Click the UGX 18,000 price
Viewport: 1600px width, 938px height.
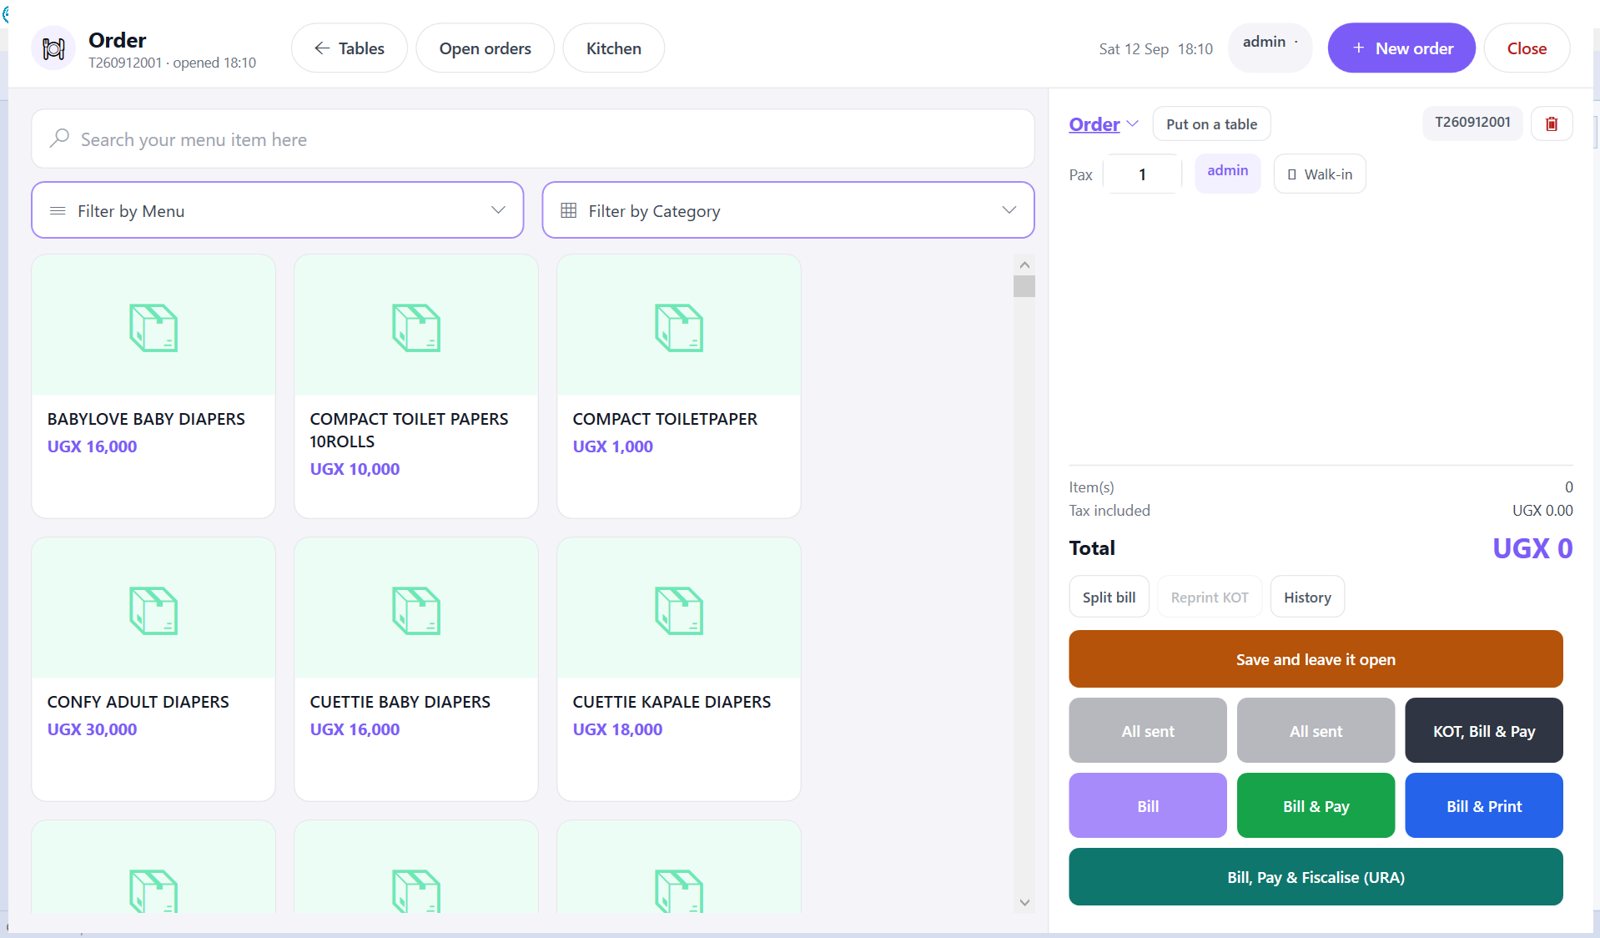tap(618, 729)
